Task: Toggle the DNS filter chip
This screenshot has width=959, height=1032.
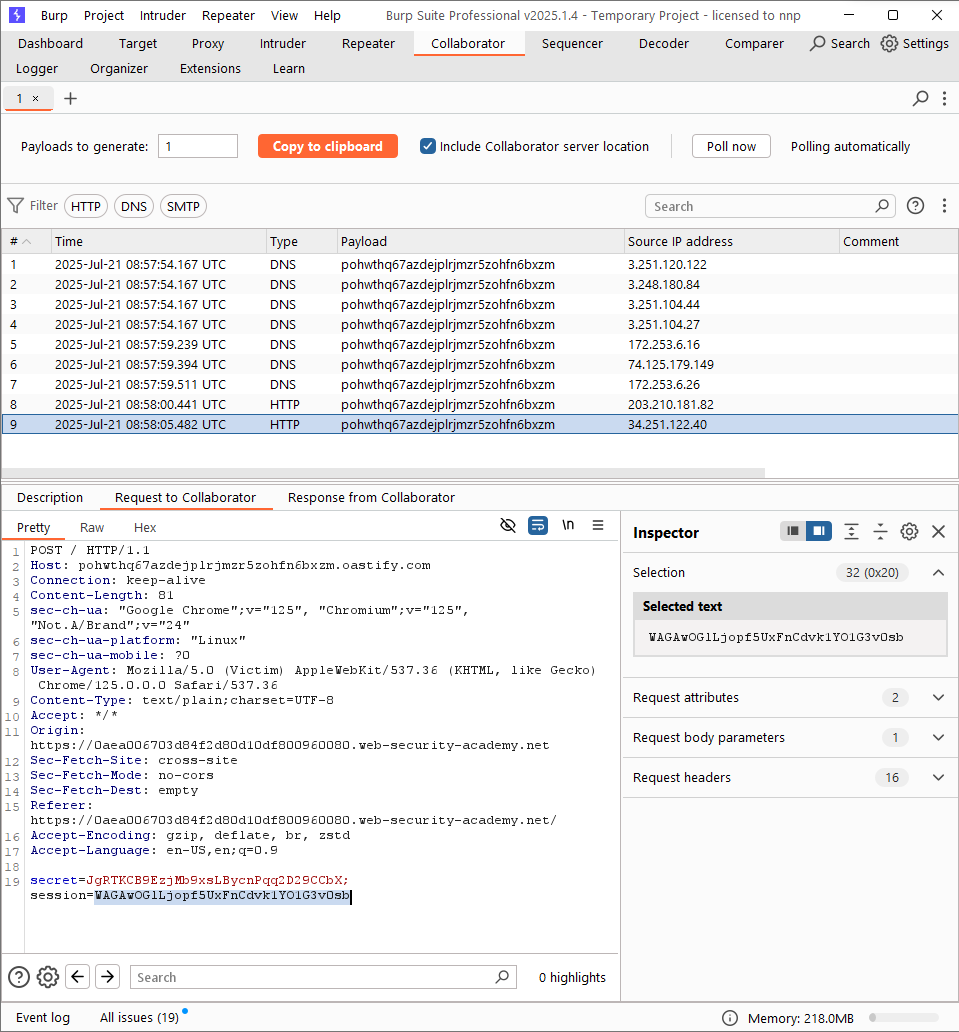Action: click(134, 207)
